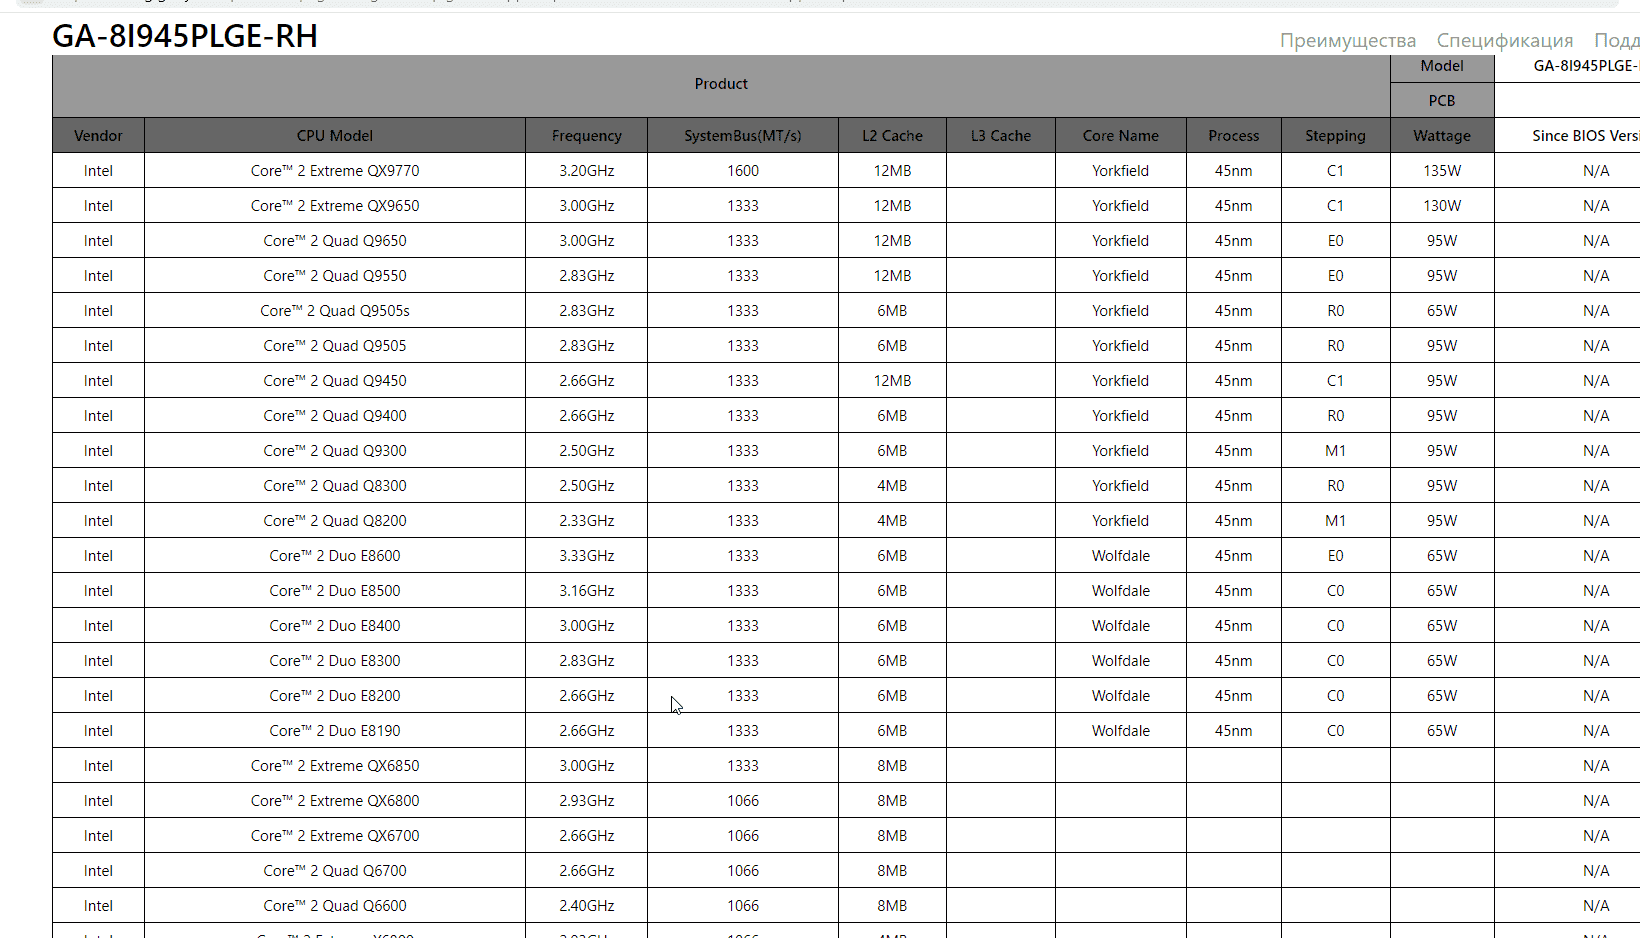Image resolution: width=1640 pixels, height=938 pixels.
Task: Select the Core 2 Extreme QX9650 cell
Action: (335, 206)
